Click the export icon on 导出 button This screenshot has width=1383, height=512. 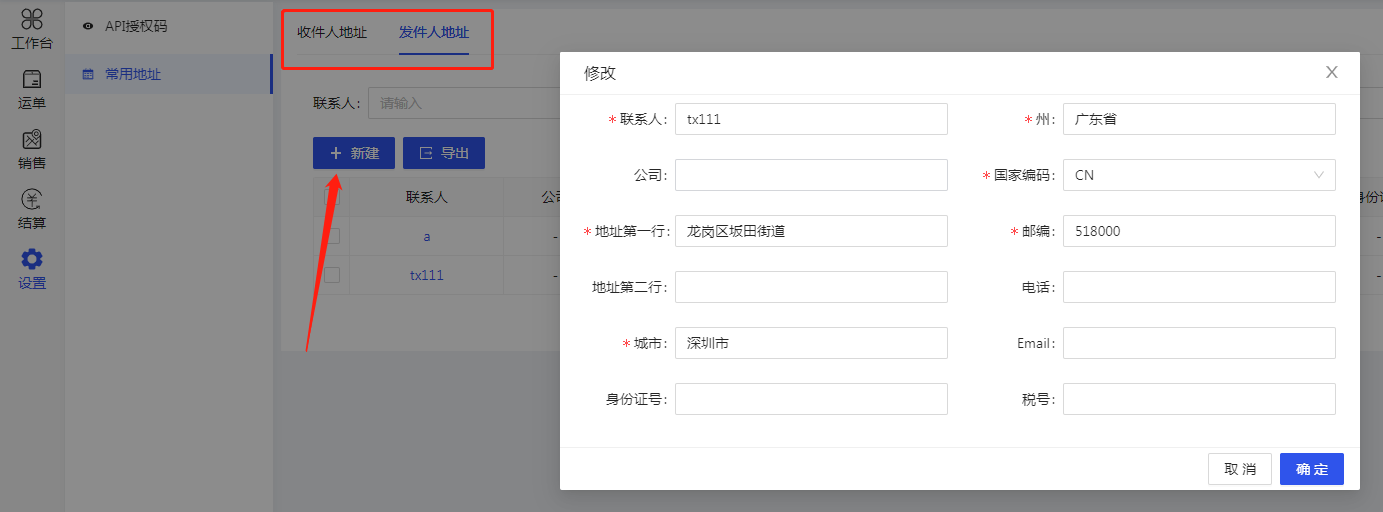coord(426,153)
